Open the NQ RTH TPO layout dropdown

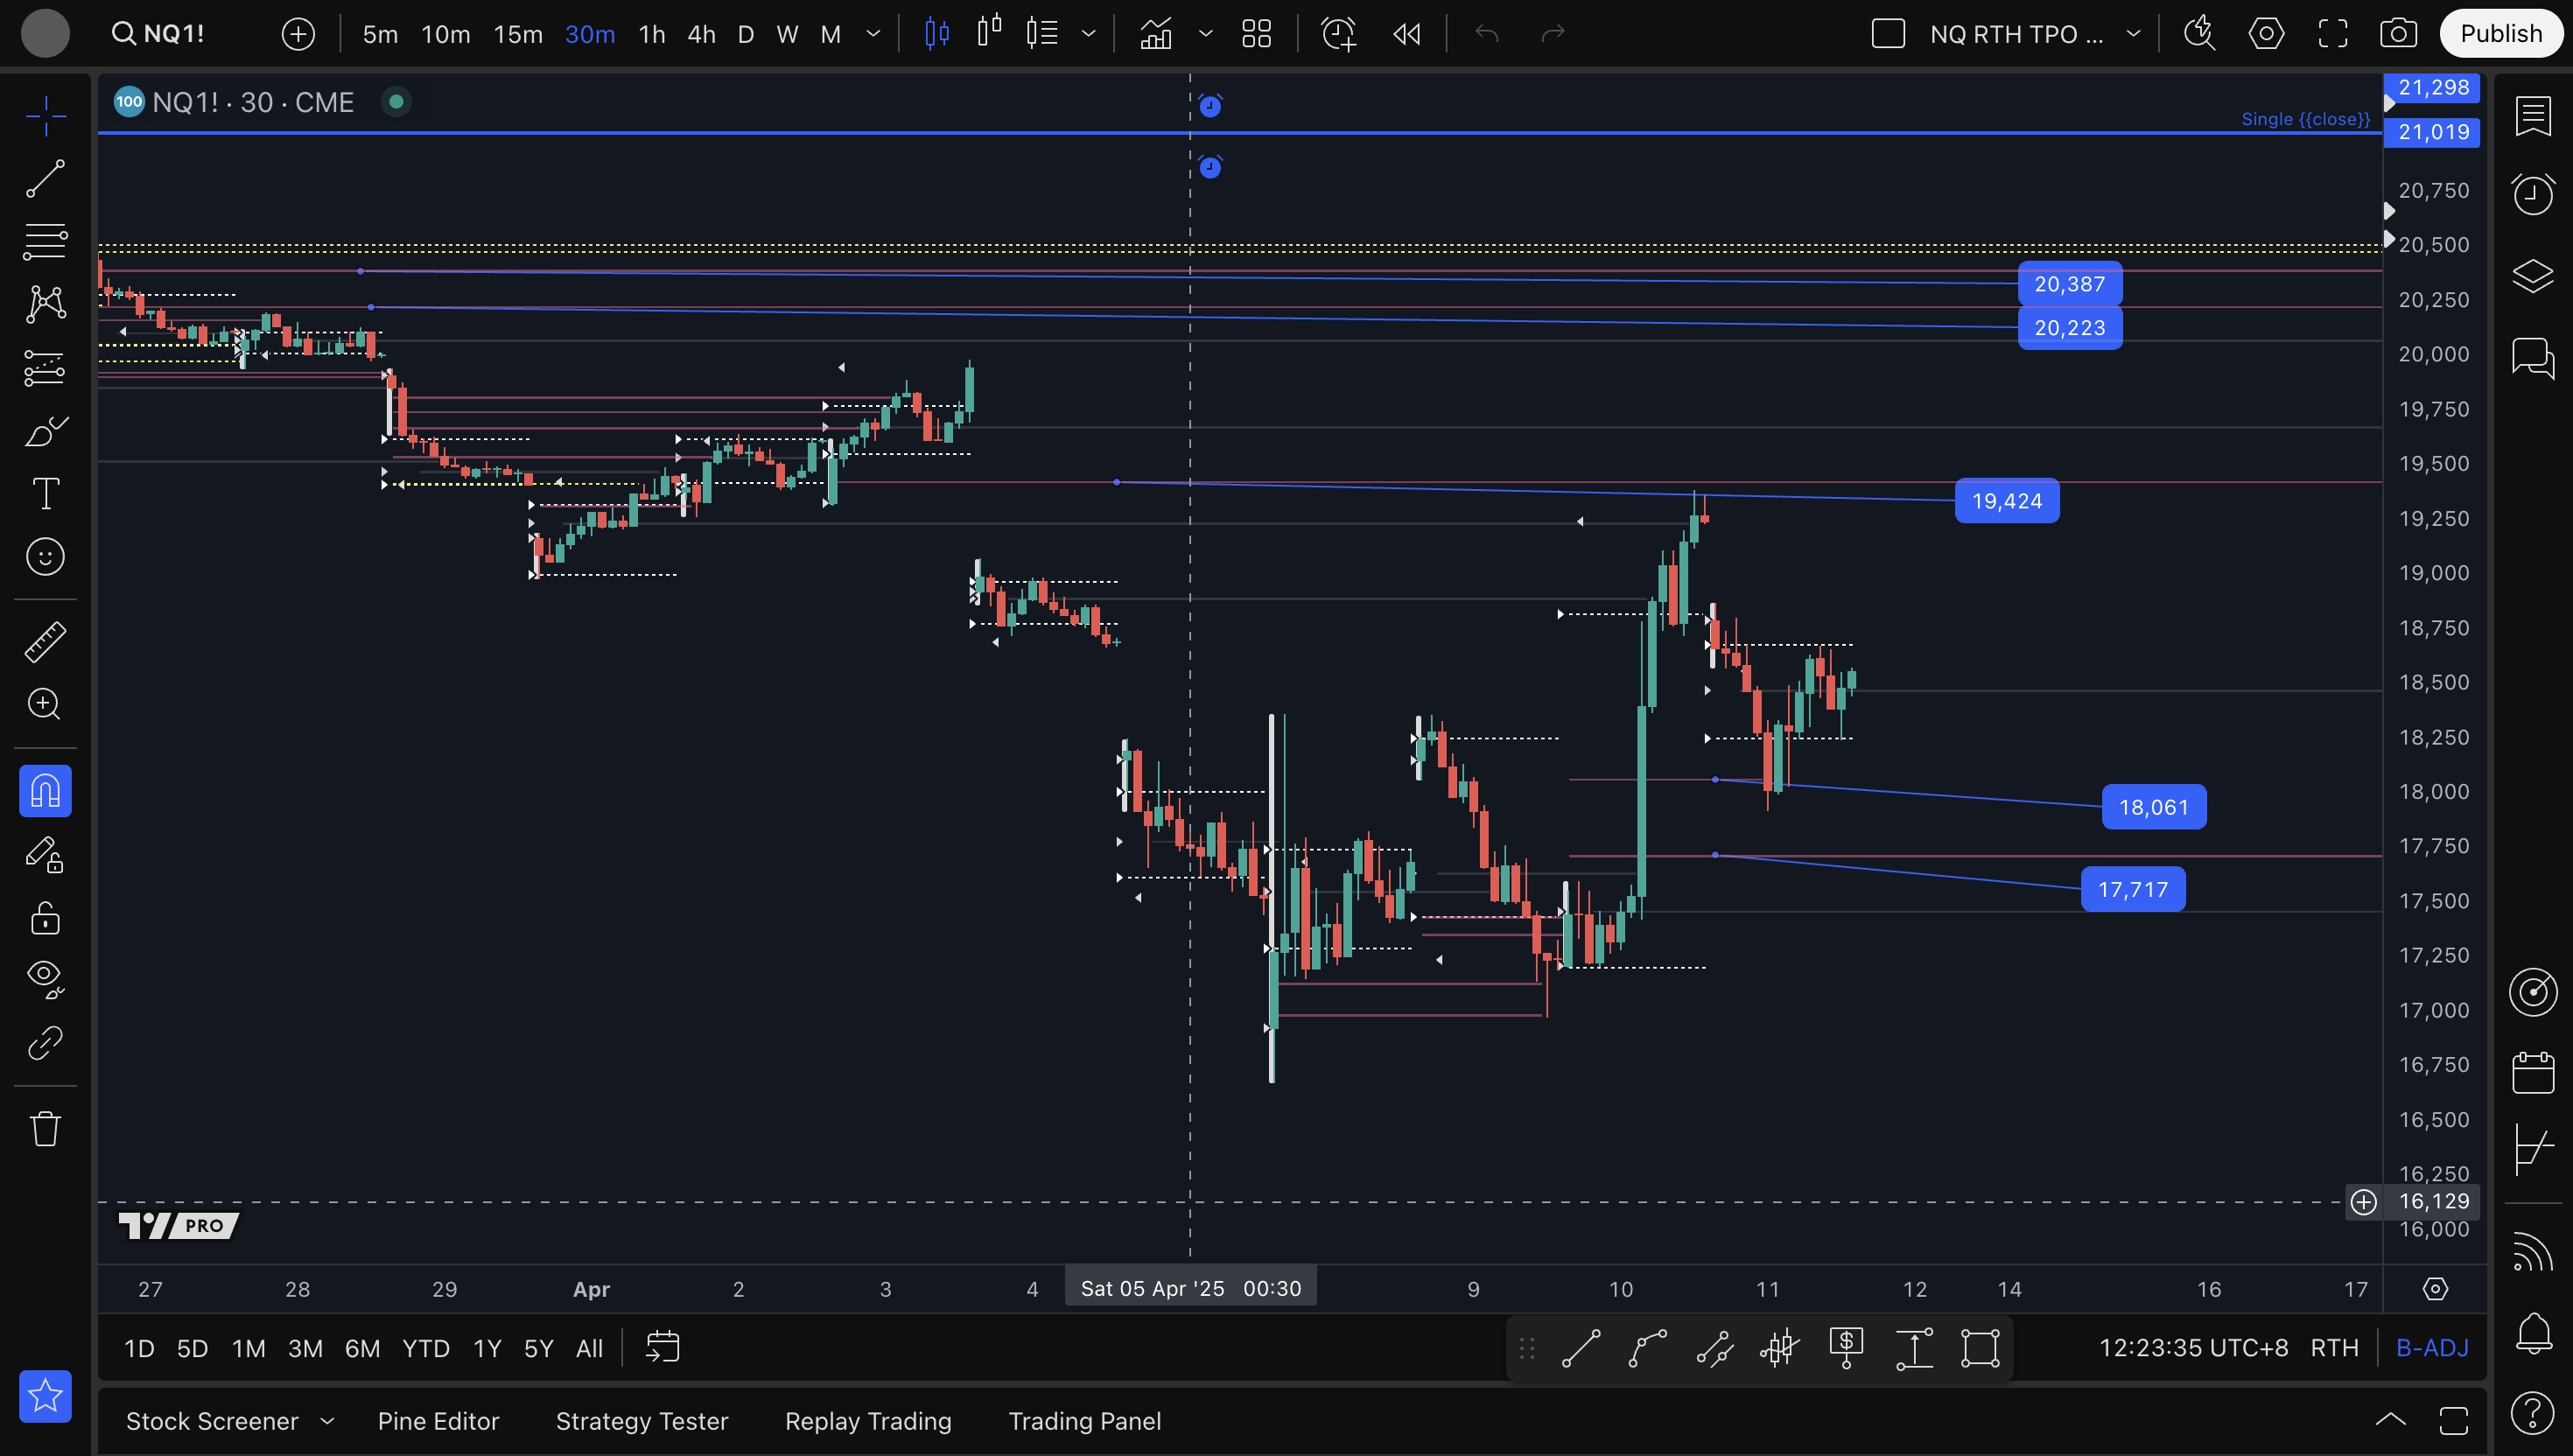(x=2133, y=34)
